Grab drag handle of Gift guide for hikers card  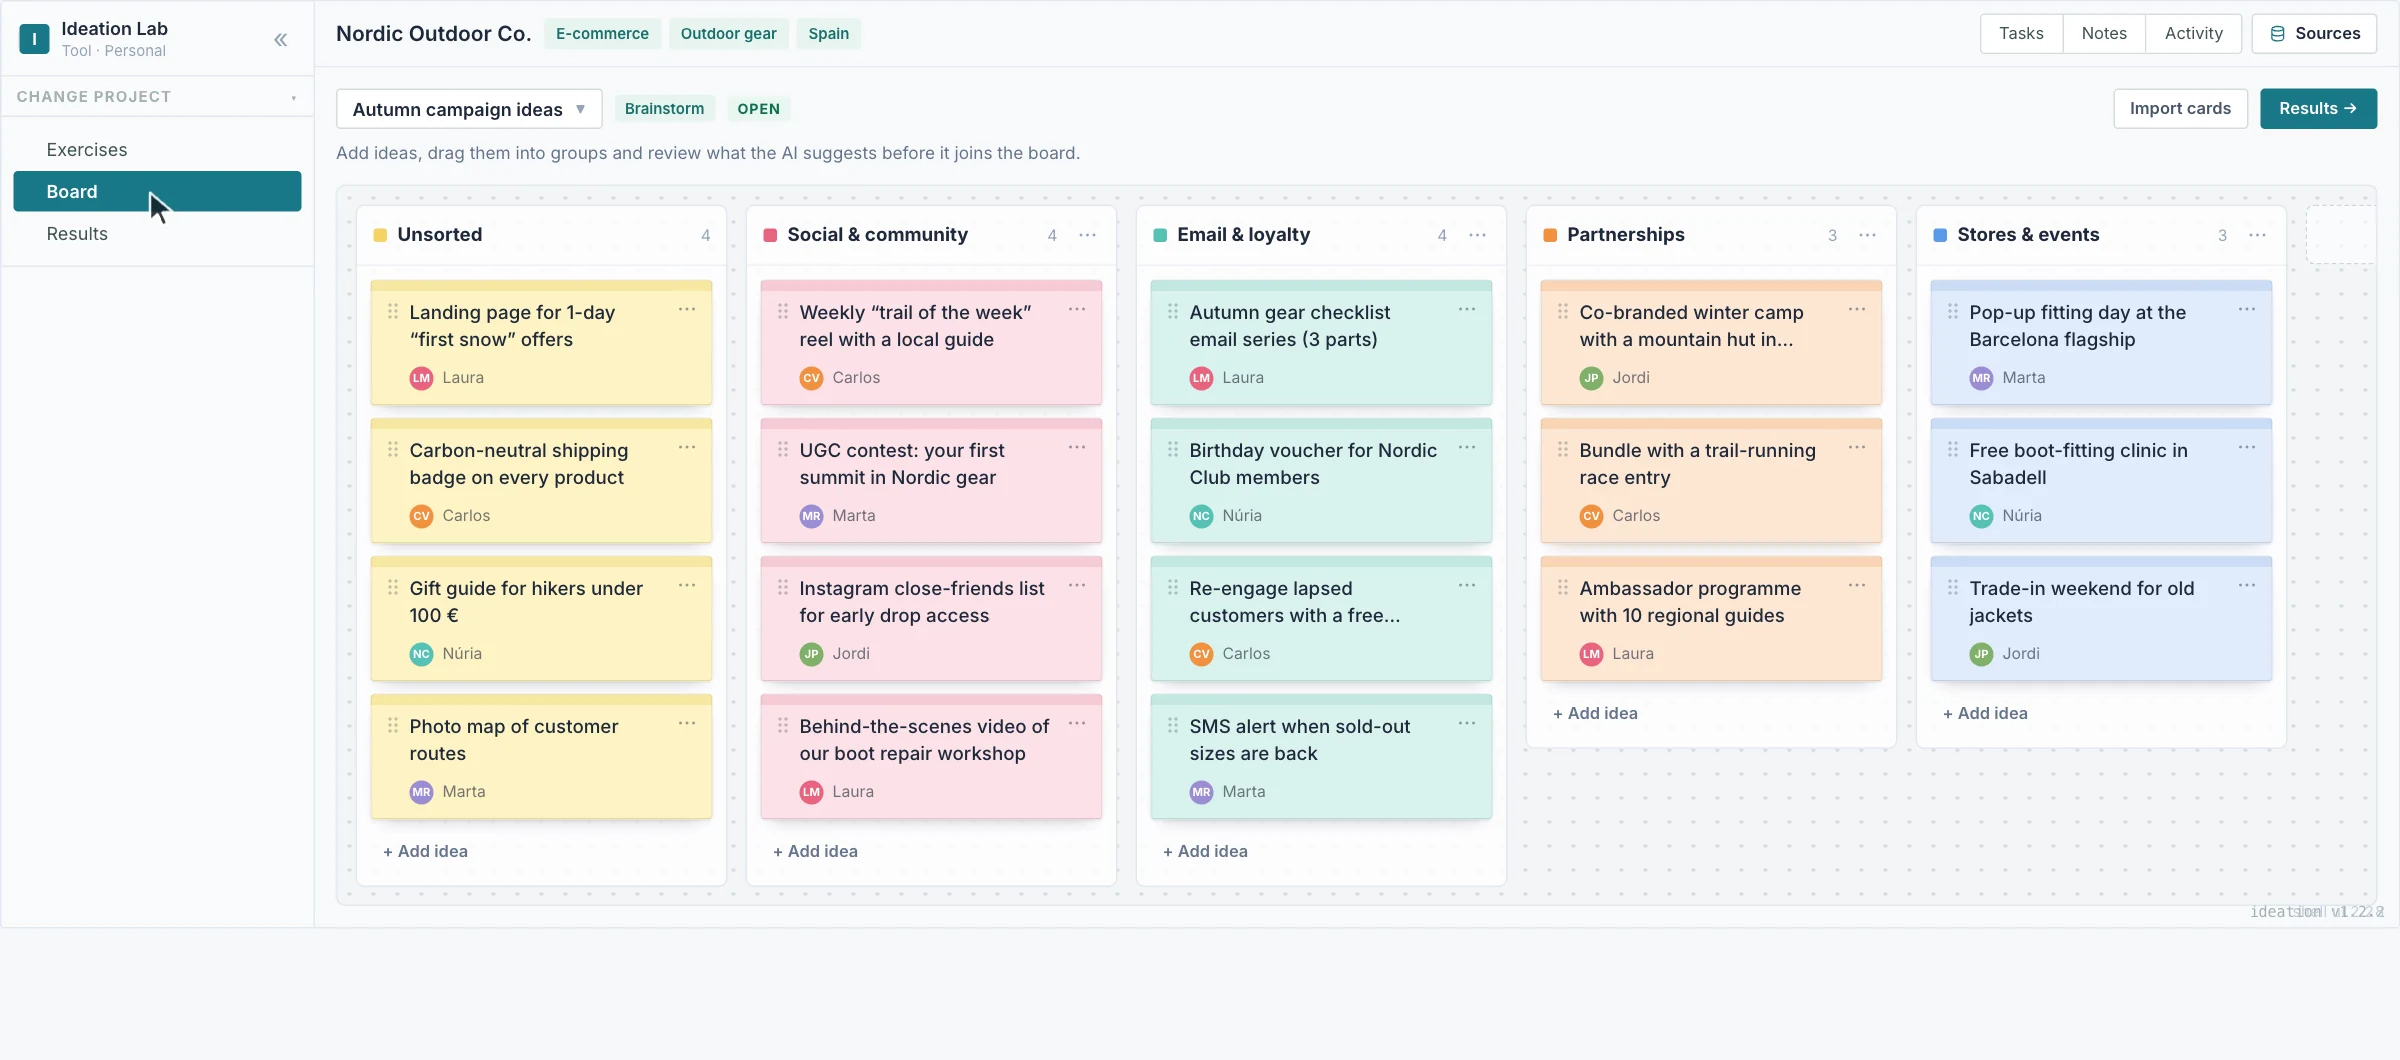393,588
